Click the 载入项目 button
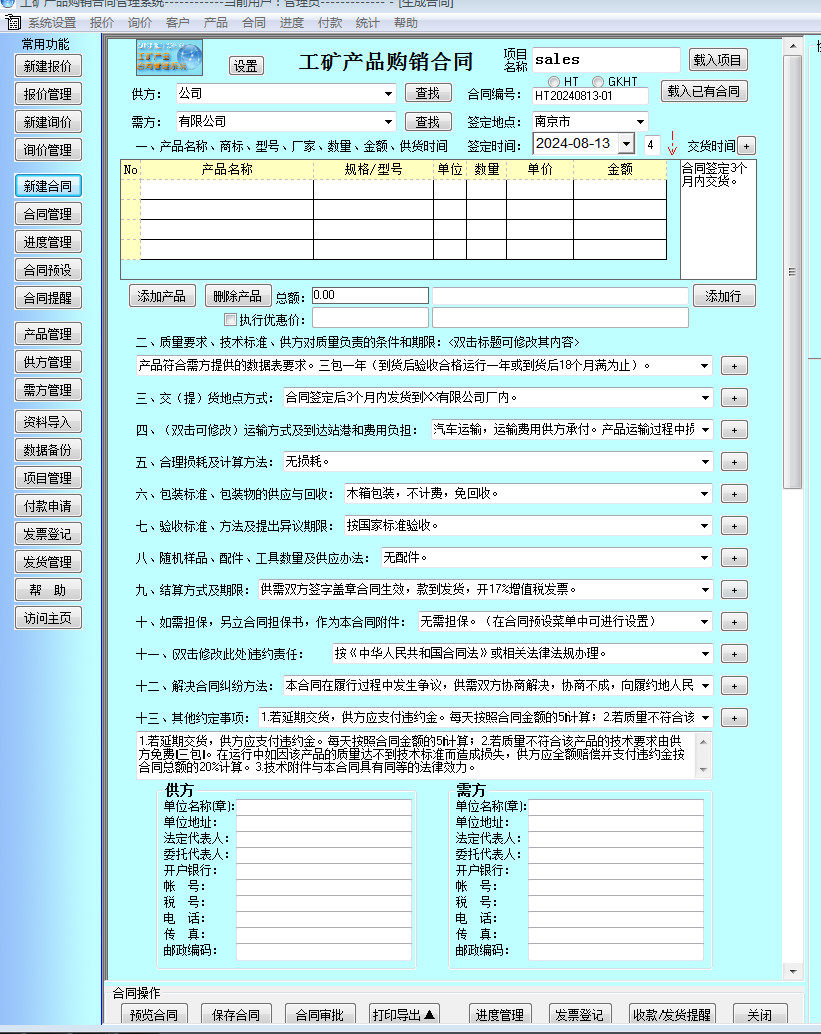 tap(717, 60)
